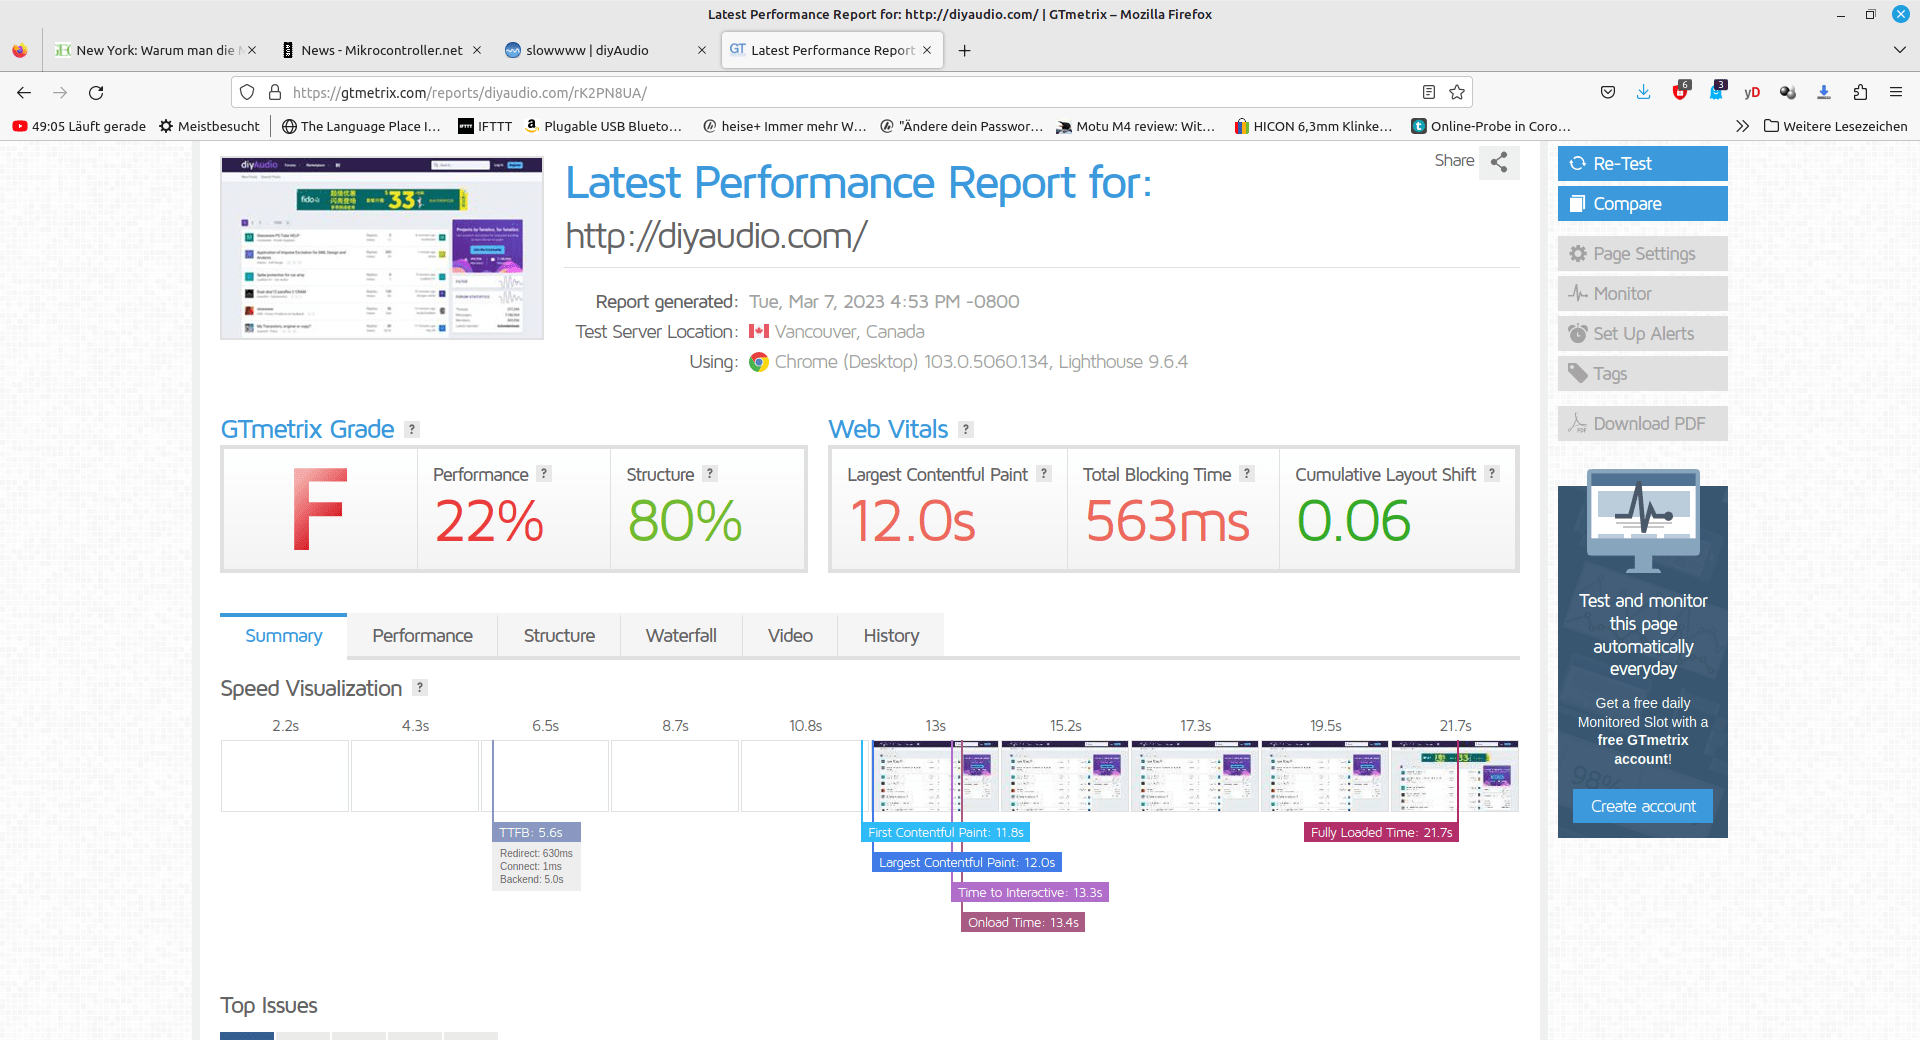Click help icon next to GTmetrix Grade

click(x=411, y=429)
